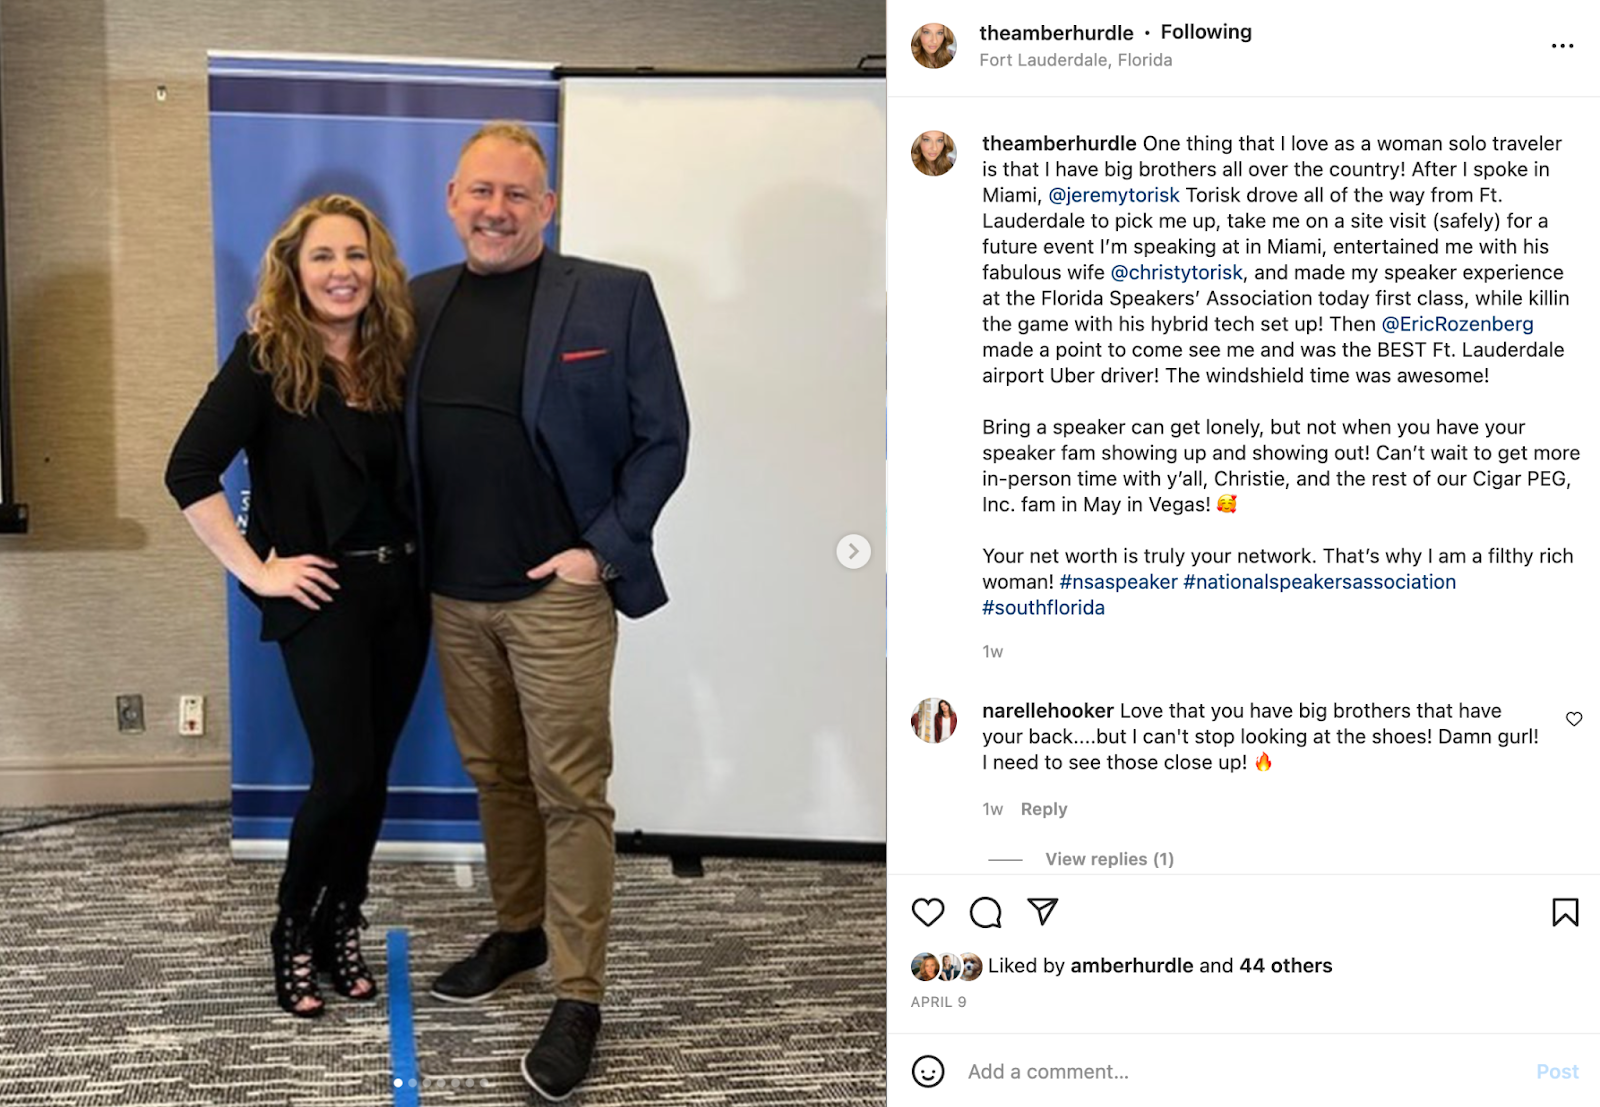Open three-dot more options menu
This screenshot has width=1600, height=1107.
tap(1562, 46)
